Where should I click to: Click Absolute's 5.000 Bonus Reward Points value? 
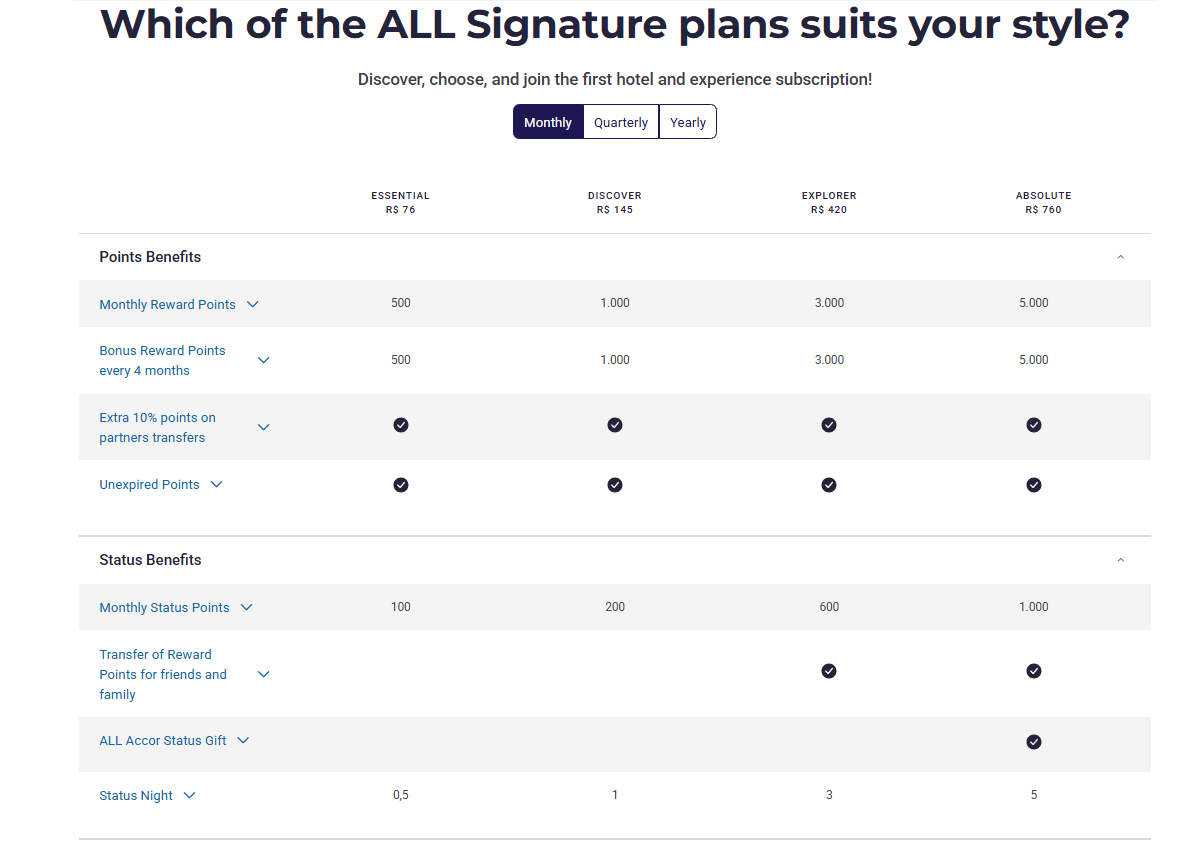click(1034, 360)
